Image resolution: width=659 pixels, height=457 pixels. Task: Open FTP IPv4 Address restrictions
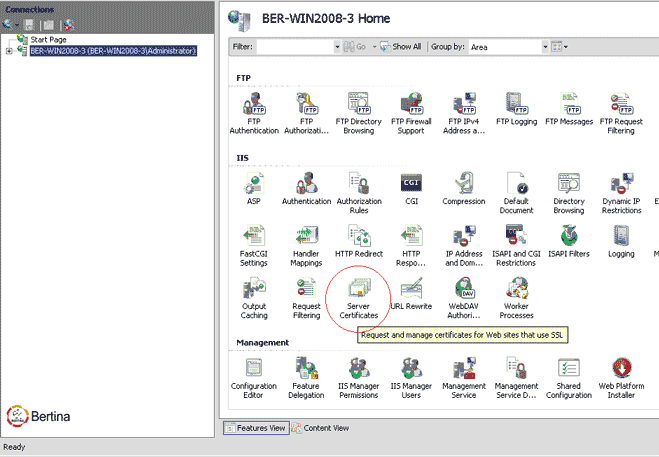(x=464, y=114)
